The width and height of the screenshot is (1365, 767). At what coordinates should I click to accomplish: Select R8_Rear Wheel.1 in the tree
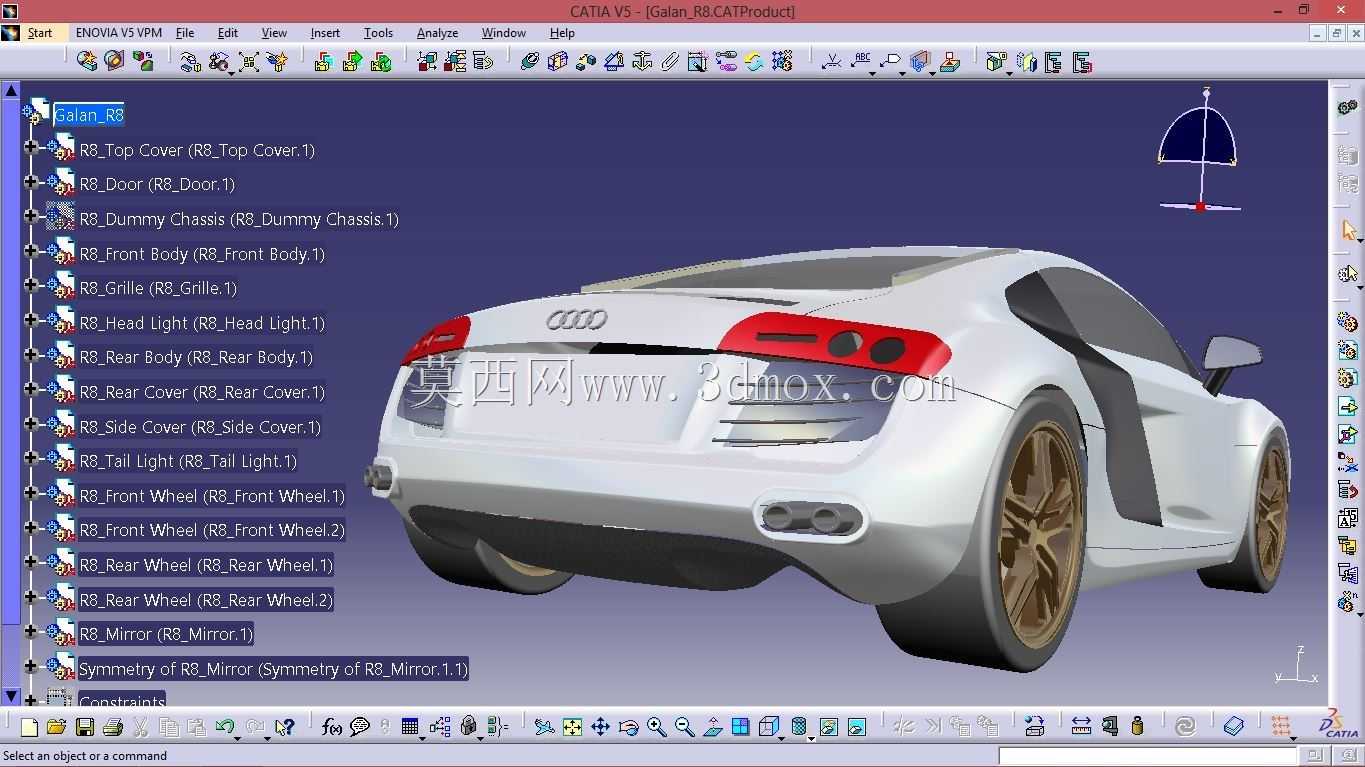[x=206, y=565]
